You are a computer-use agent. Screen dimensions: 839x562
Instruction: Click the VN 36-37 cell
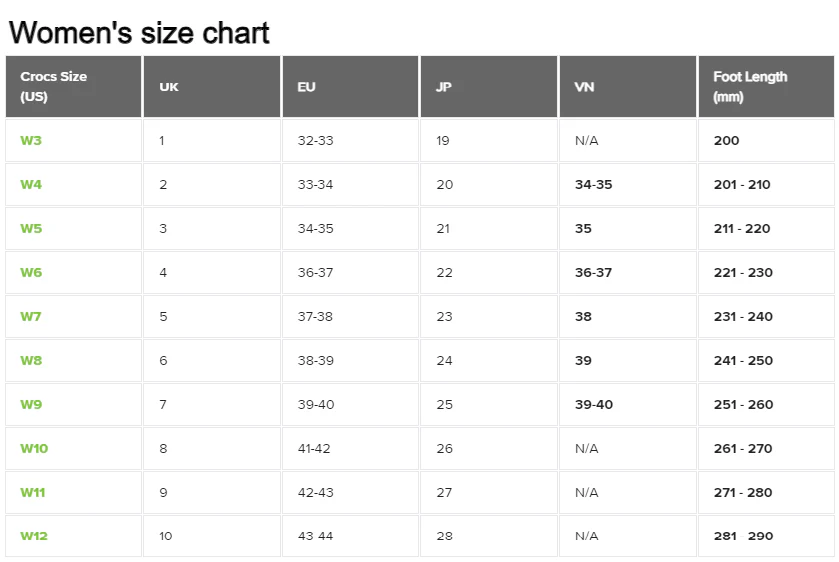(593, 273)
